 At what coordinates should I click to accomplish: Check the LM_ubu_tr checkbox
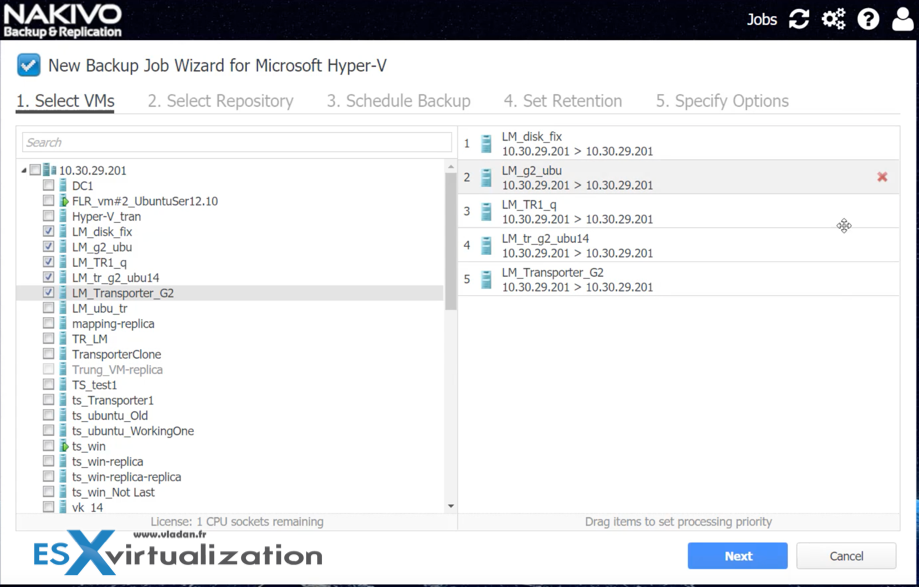pyautogui.click(x=49, y=308)
